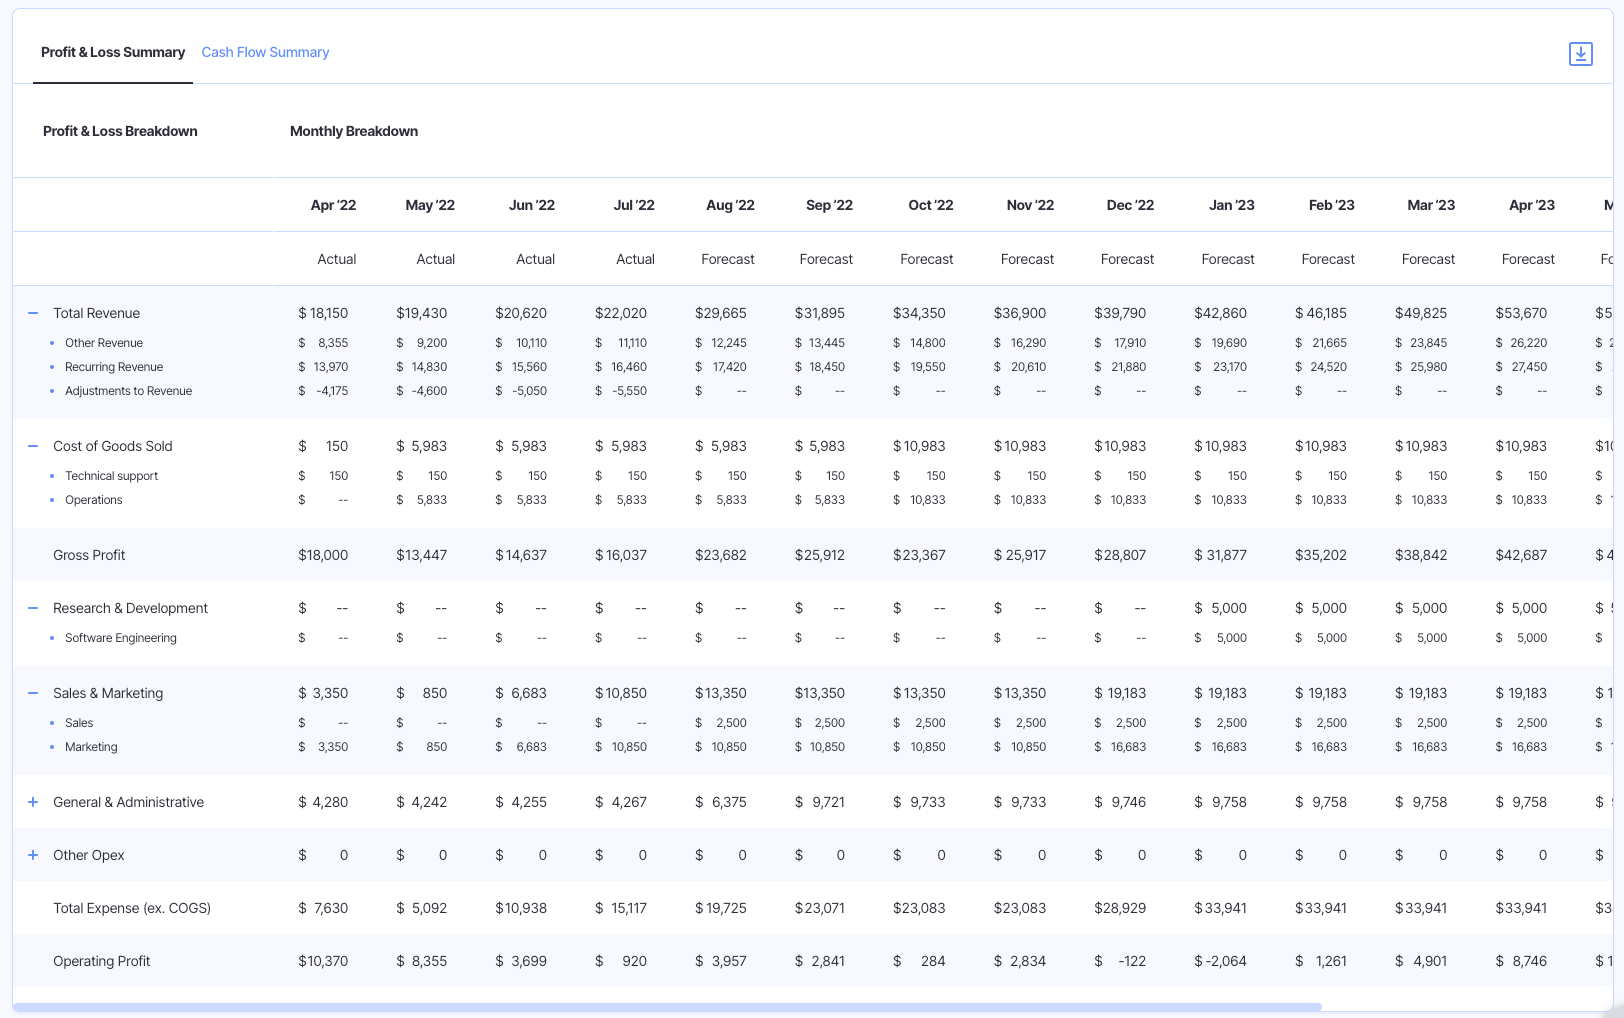
Task: Click the download/export report icon
Action: coord(1580,53)
